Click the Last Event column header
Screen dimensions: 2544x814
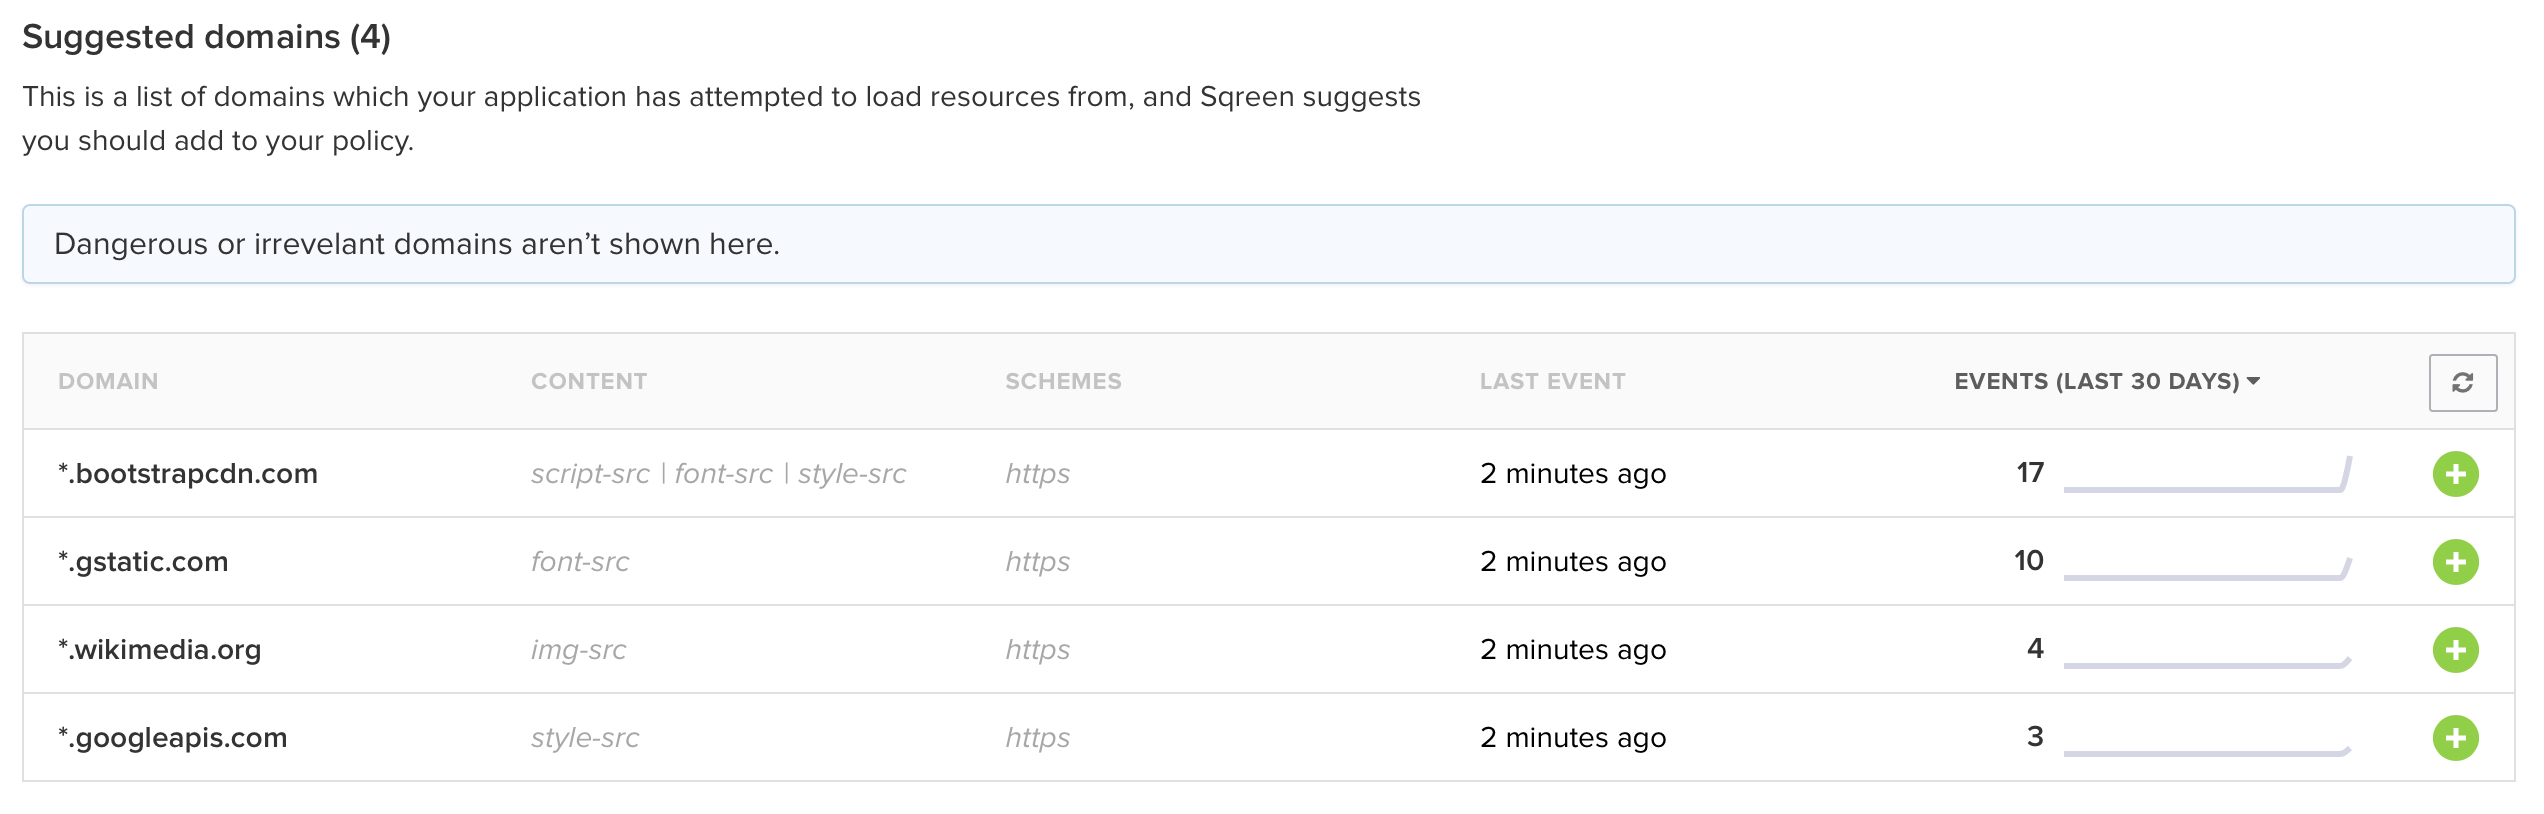[x=1552, y=381]
